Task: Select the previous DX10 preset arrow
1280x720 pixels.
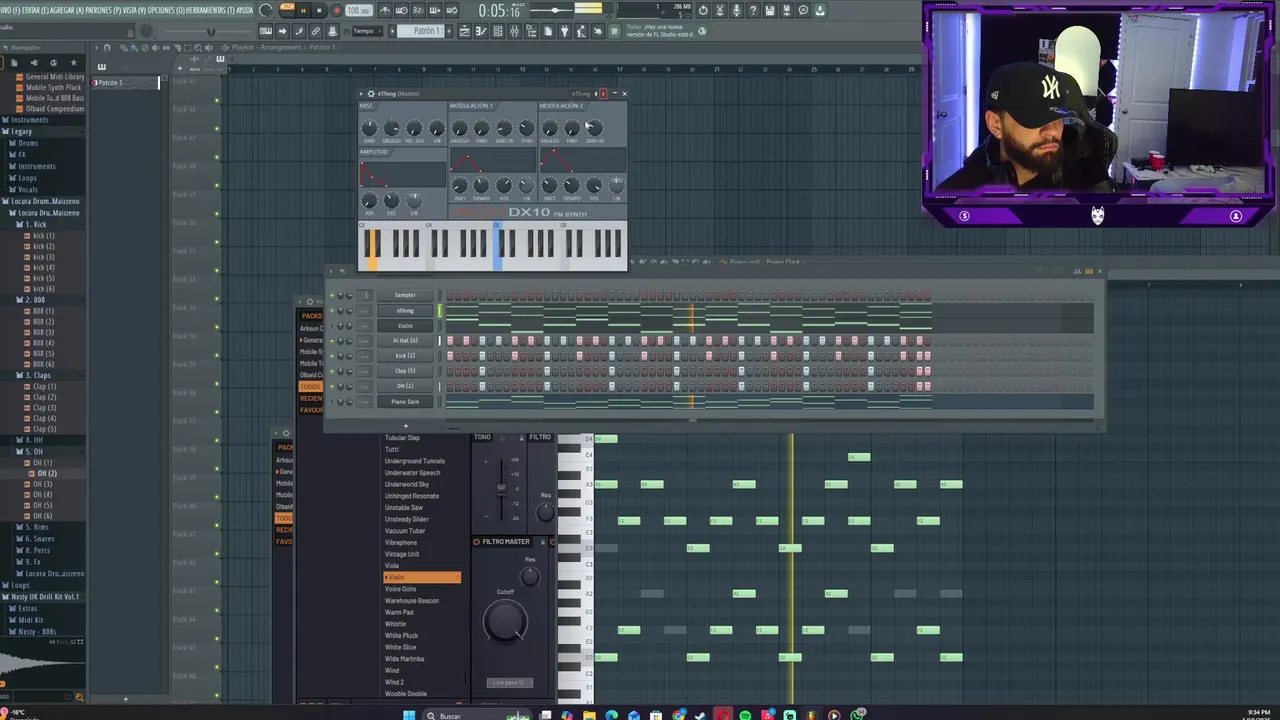Action: click(x=598, y=93)
